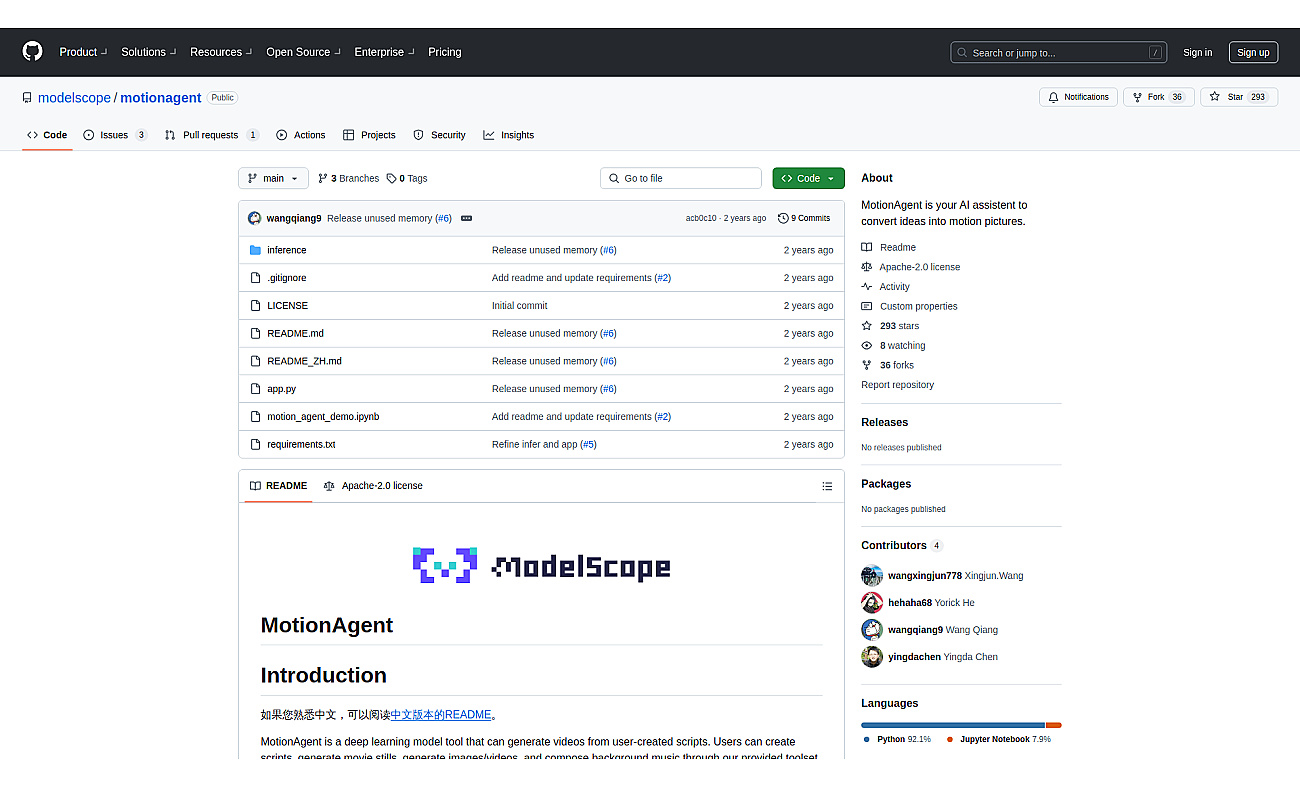The width and height of the screenshot is (1300, 788).
Task: Open the Readme link in About
Action: (x=888, y=247)
